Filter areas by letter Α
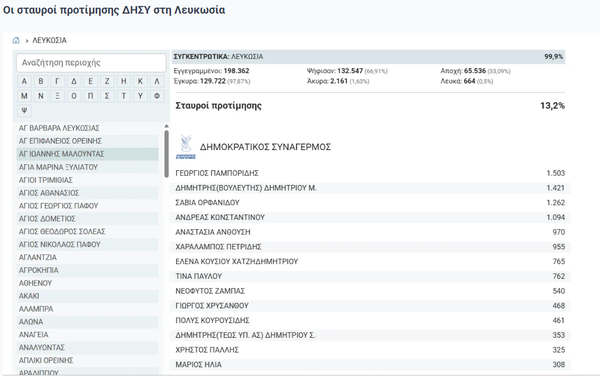Viewport: 600px width, 376px height. click(24, 81)
